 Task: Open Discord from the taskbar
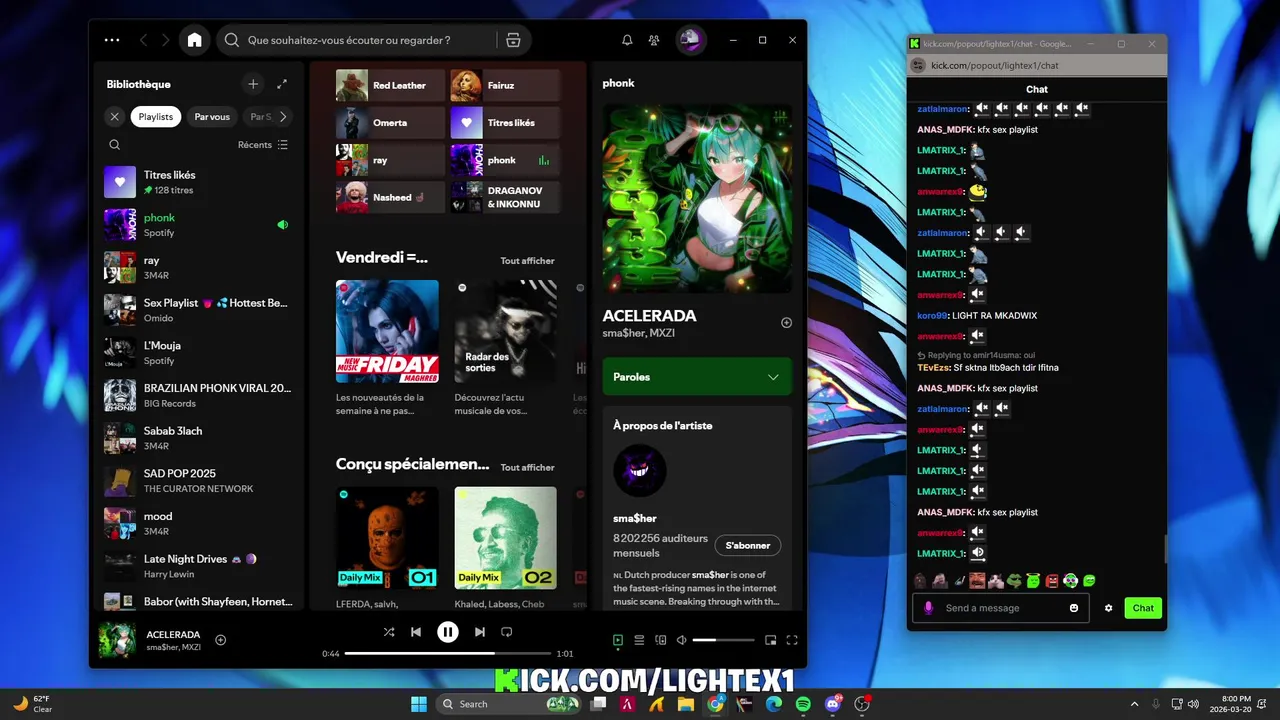(832, 704)
